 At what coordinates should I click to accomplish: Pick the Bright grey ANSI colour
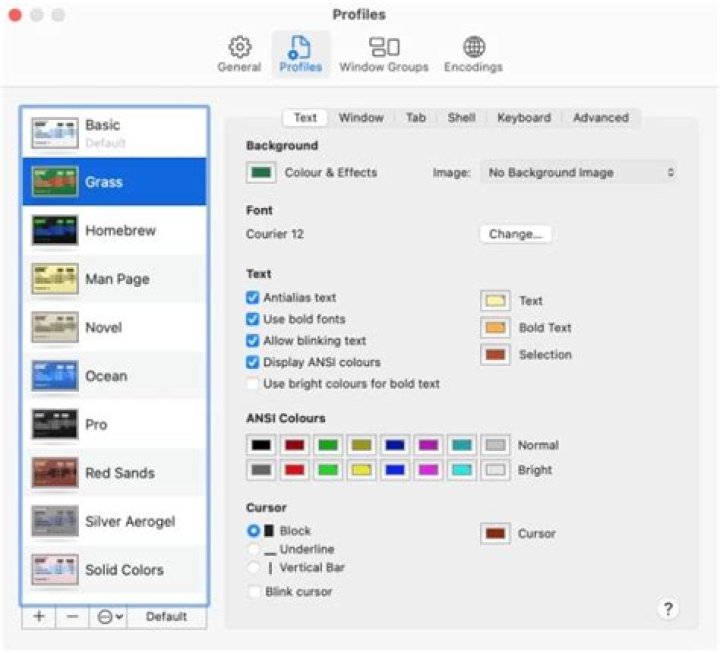click(x=261, y=470)
